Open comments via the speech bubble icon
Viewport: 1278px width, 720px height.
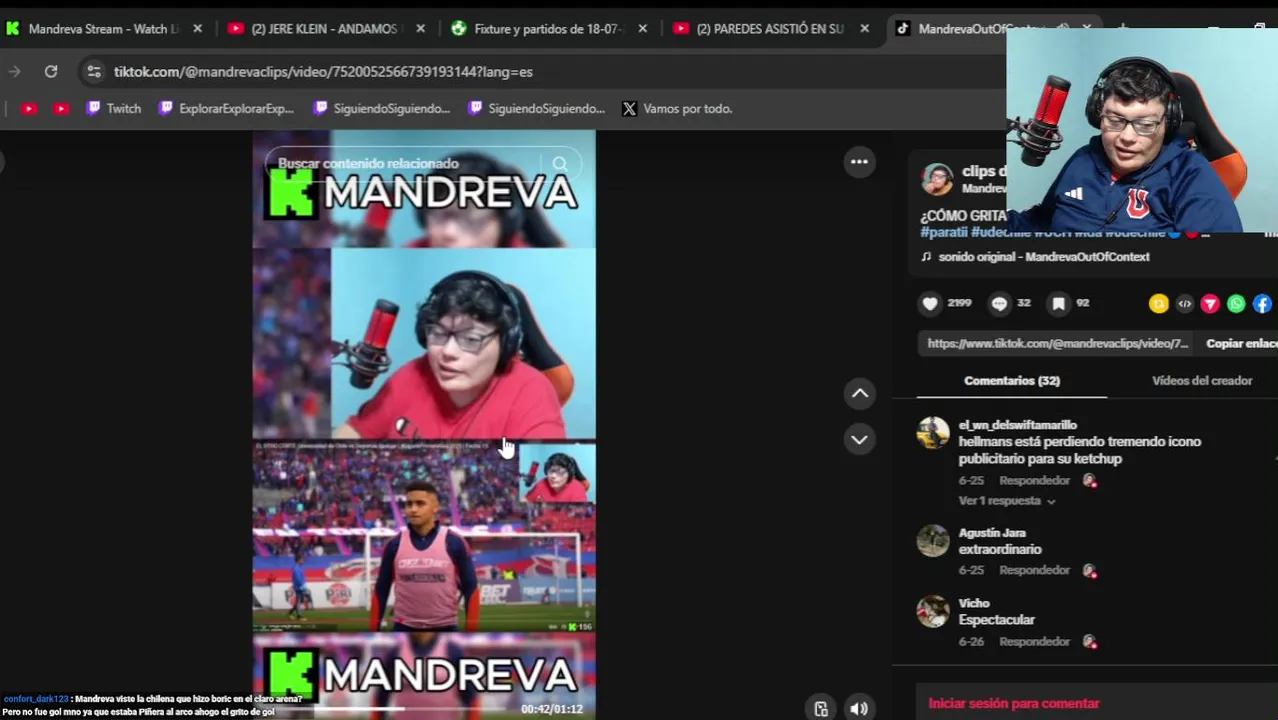coord(999,303)
